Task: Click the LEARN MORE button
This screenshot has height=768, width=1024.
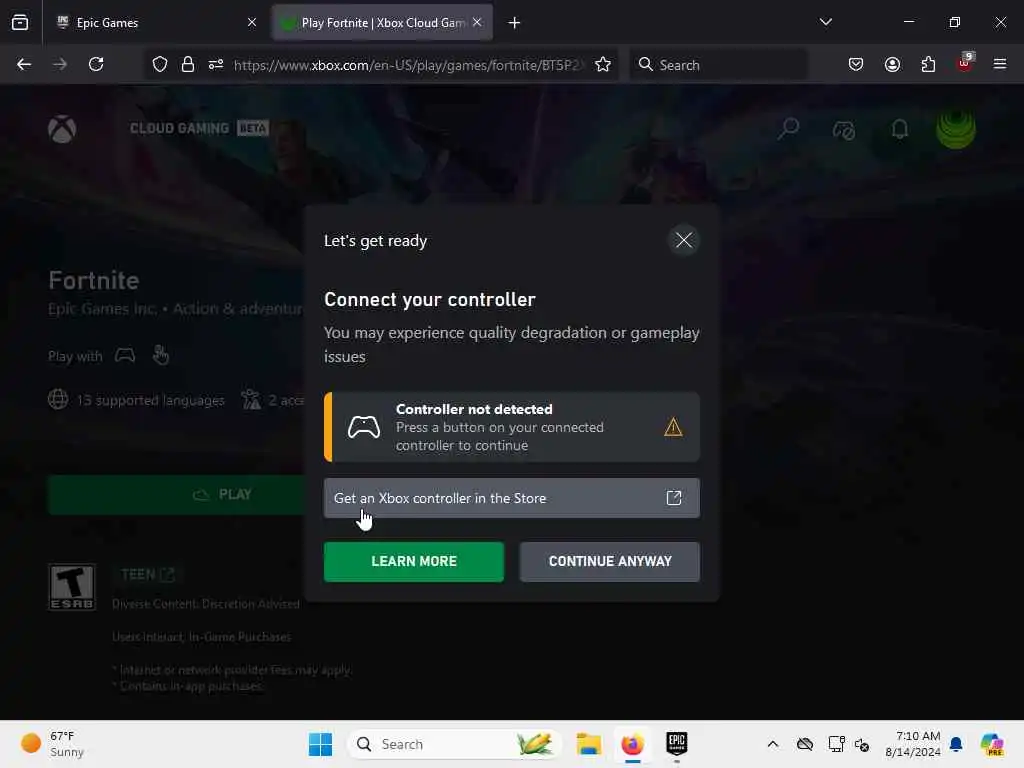Action: (414, 562)
